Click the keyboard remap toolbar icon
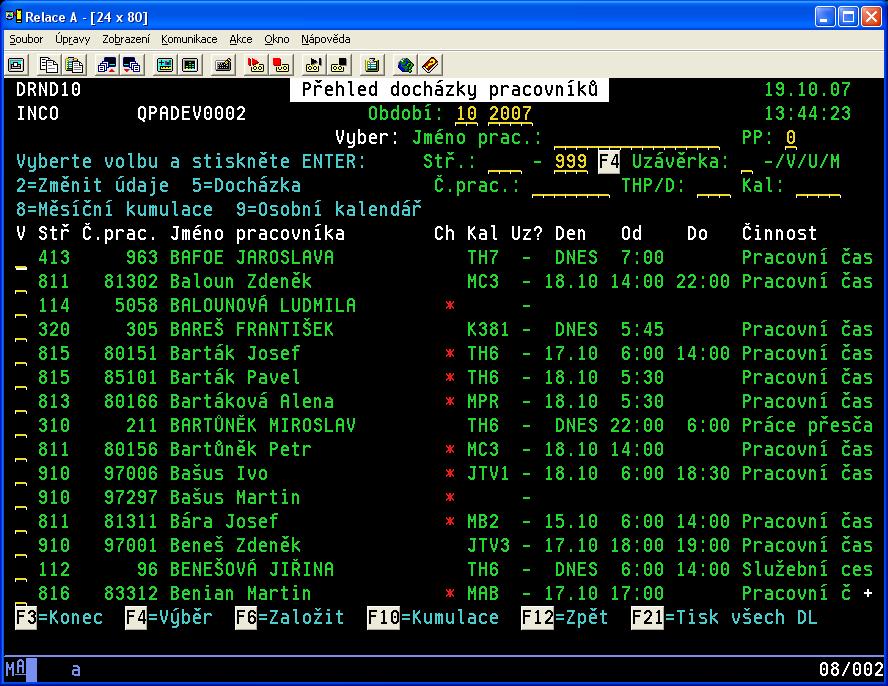The height and width of the screenshot is (686, 888). (x=223, y=65)
